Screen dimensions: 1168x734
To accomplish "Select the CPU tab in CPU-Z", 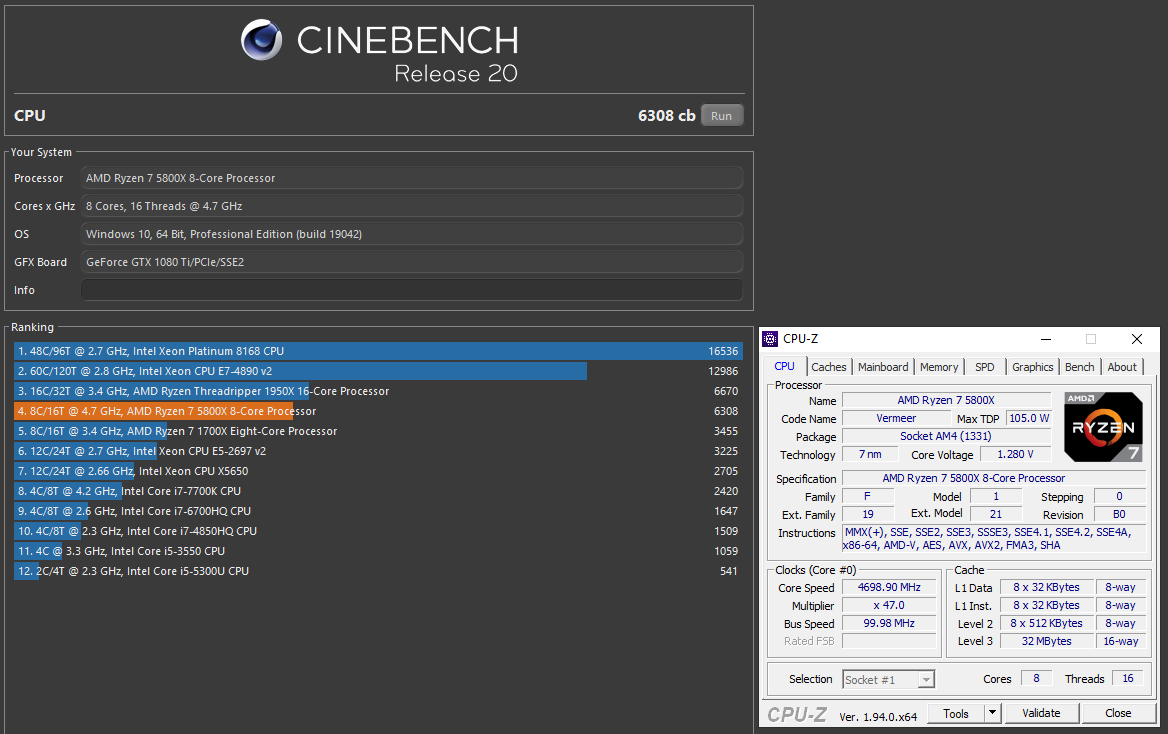I will [784, 366].
